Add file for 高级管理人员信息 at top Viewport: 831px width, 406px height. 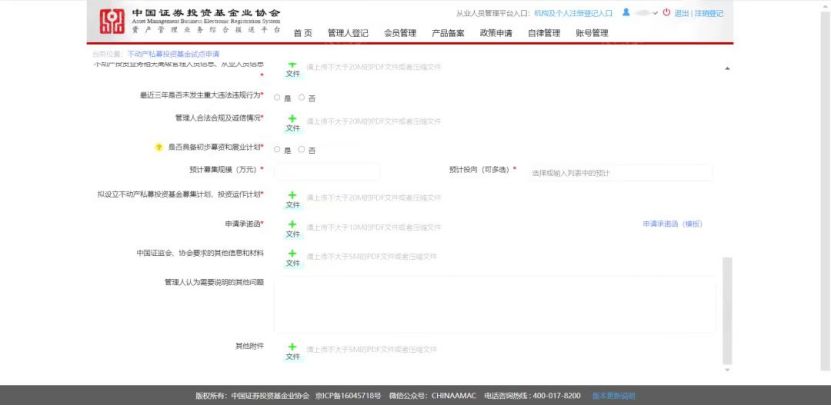293,70
